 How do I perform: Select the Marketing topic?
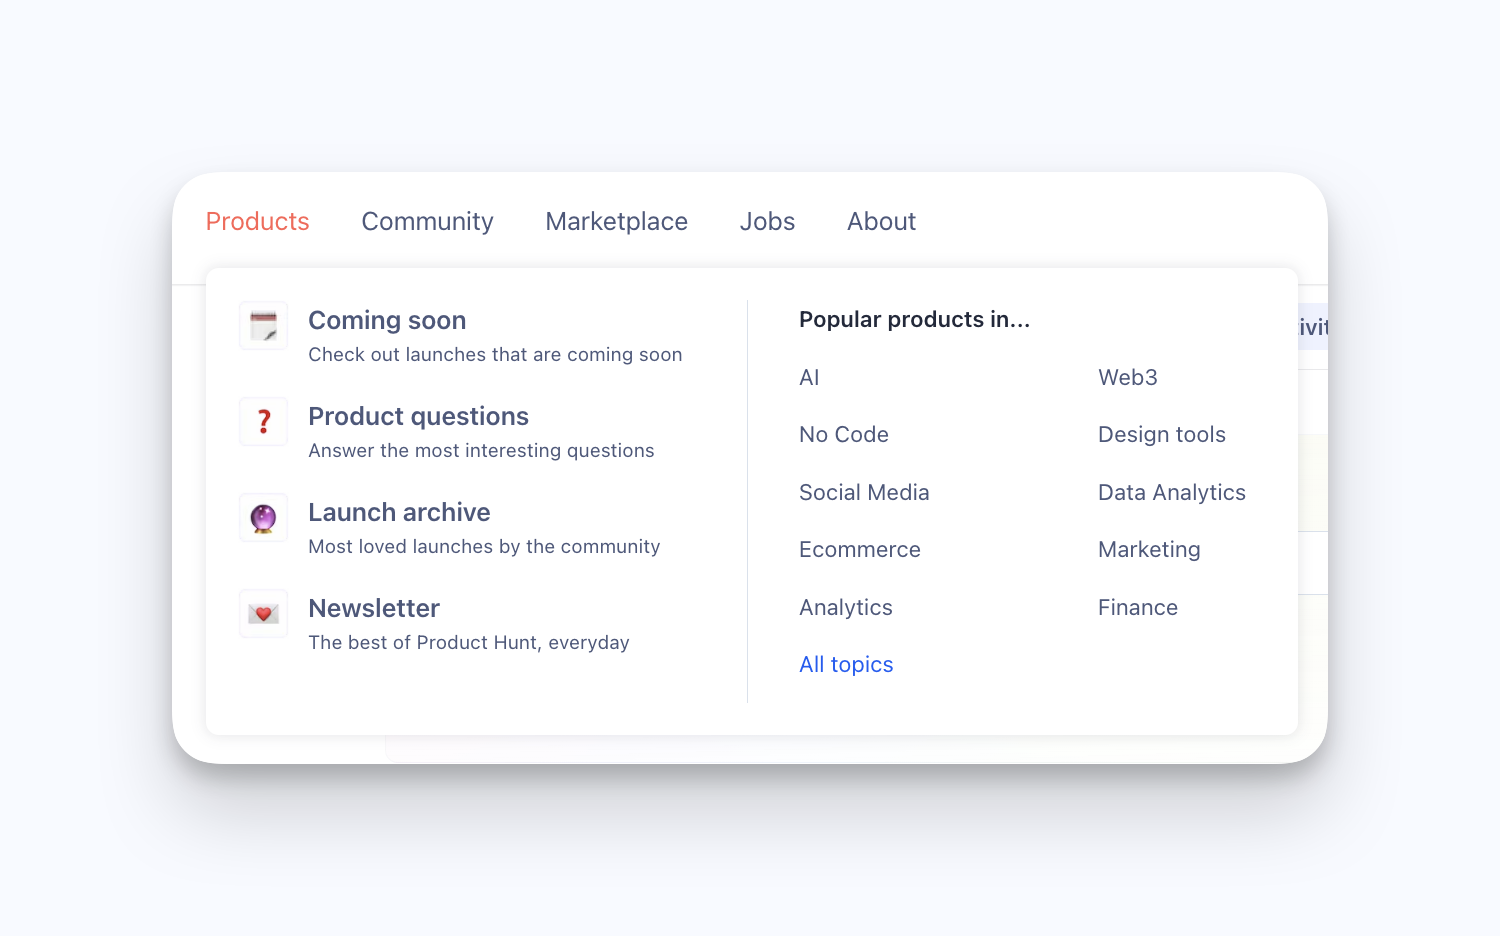(1149, 549)
